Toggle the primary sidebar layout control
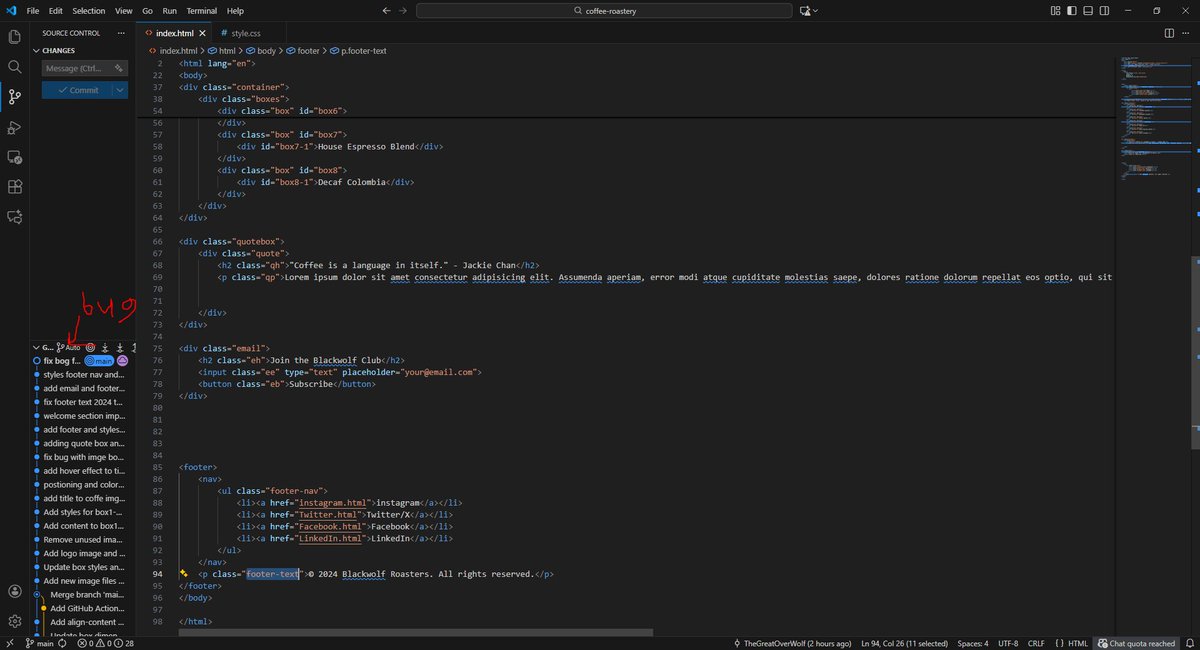Viewport: 1200px width, 650px height. coord(1072,10)
